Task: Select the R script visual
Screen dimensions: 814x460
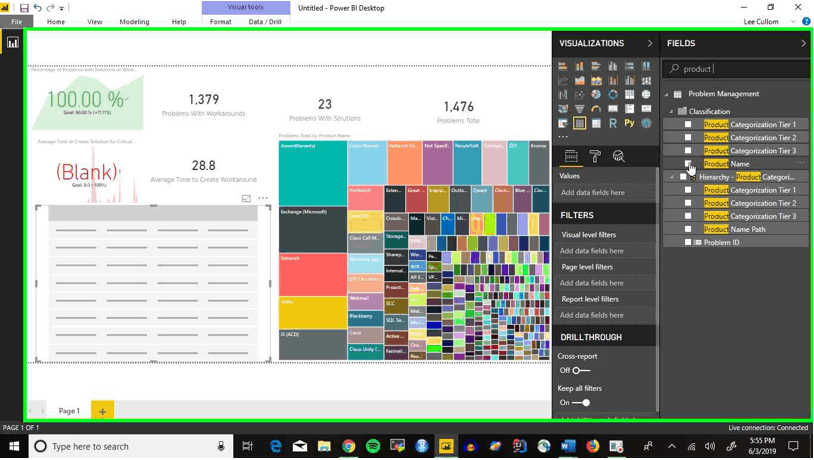Action: [x=613, y=124]
